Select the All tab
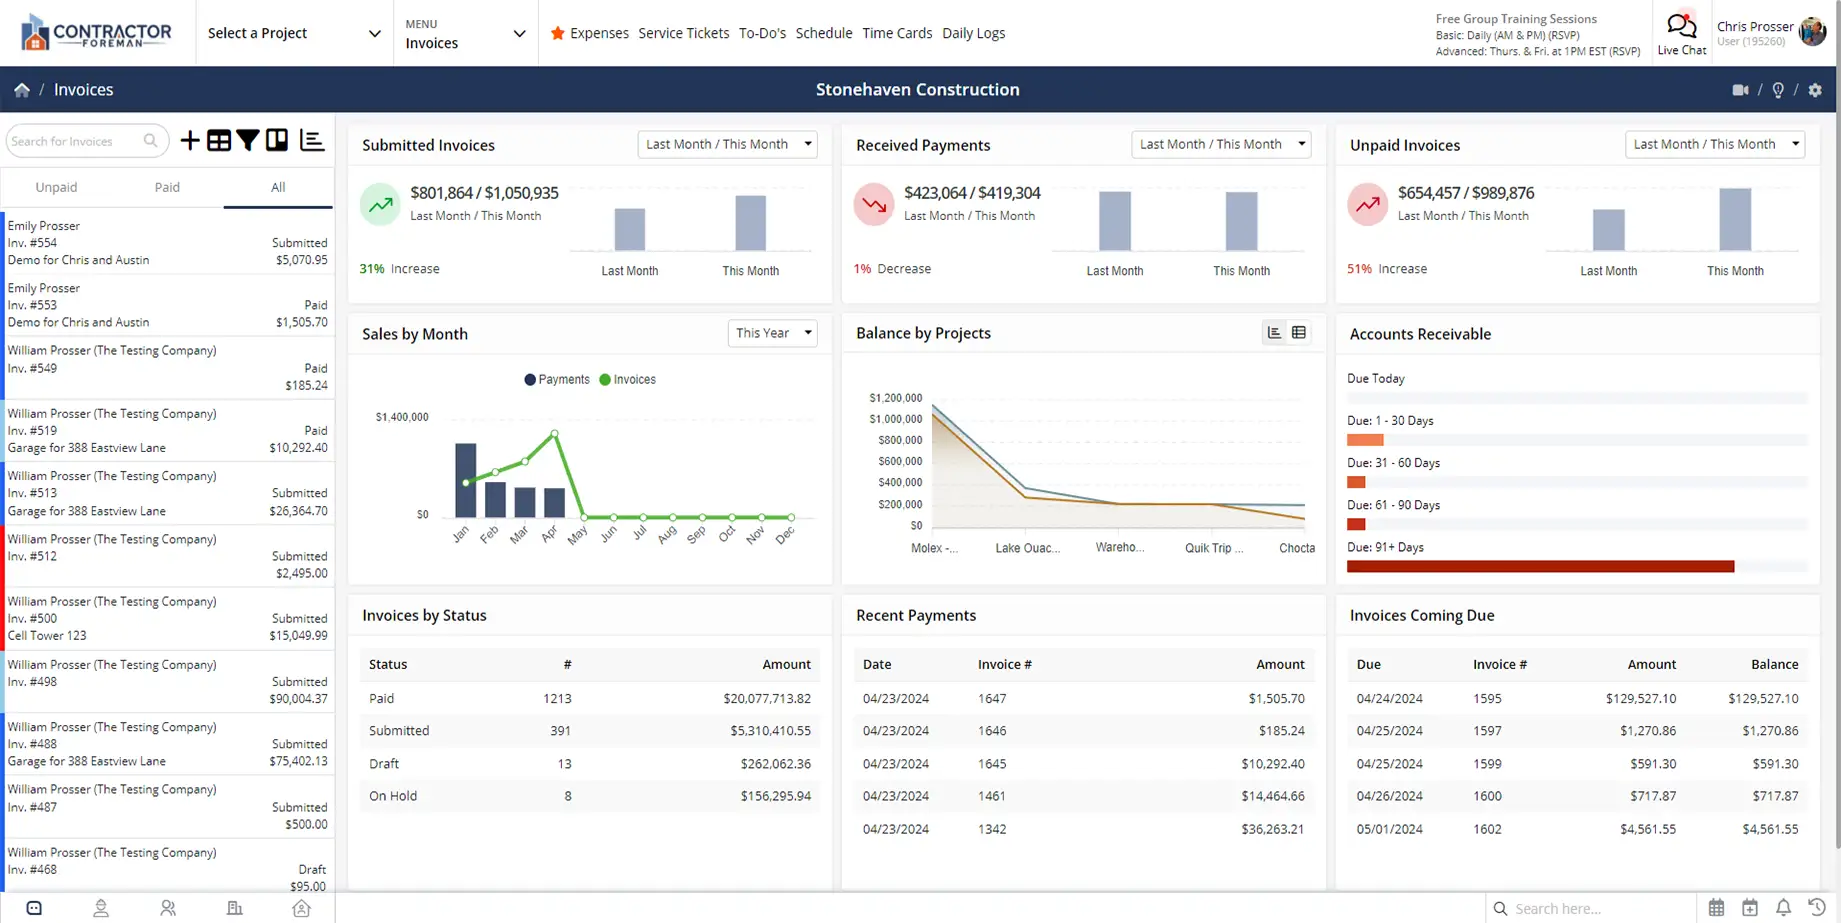This screenshot has width=1841, height=923. tap(278, 187)
